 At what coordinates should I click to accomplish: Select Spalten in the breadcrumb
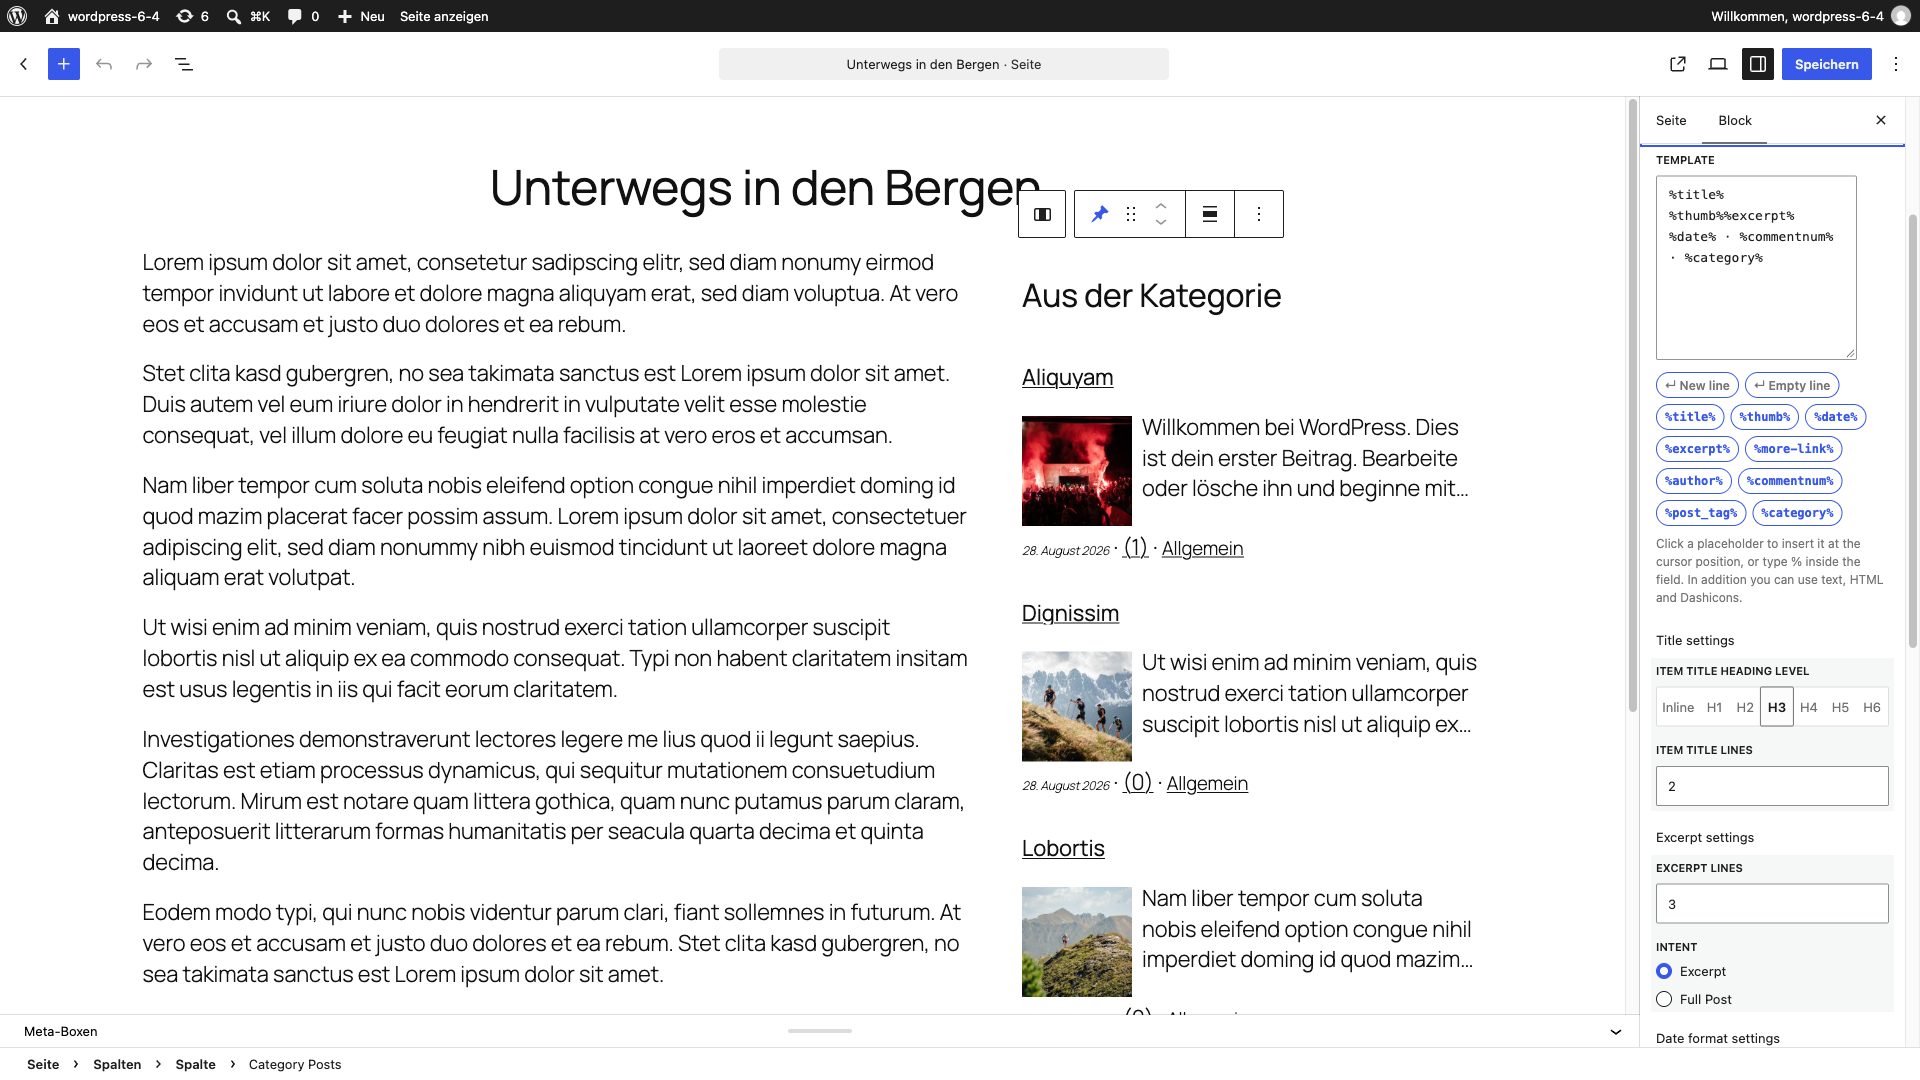pos(117,1064)
